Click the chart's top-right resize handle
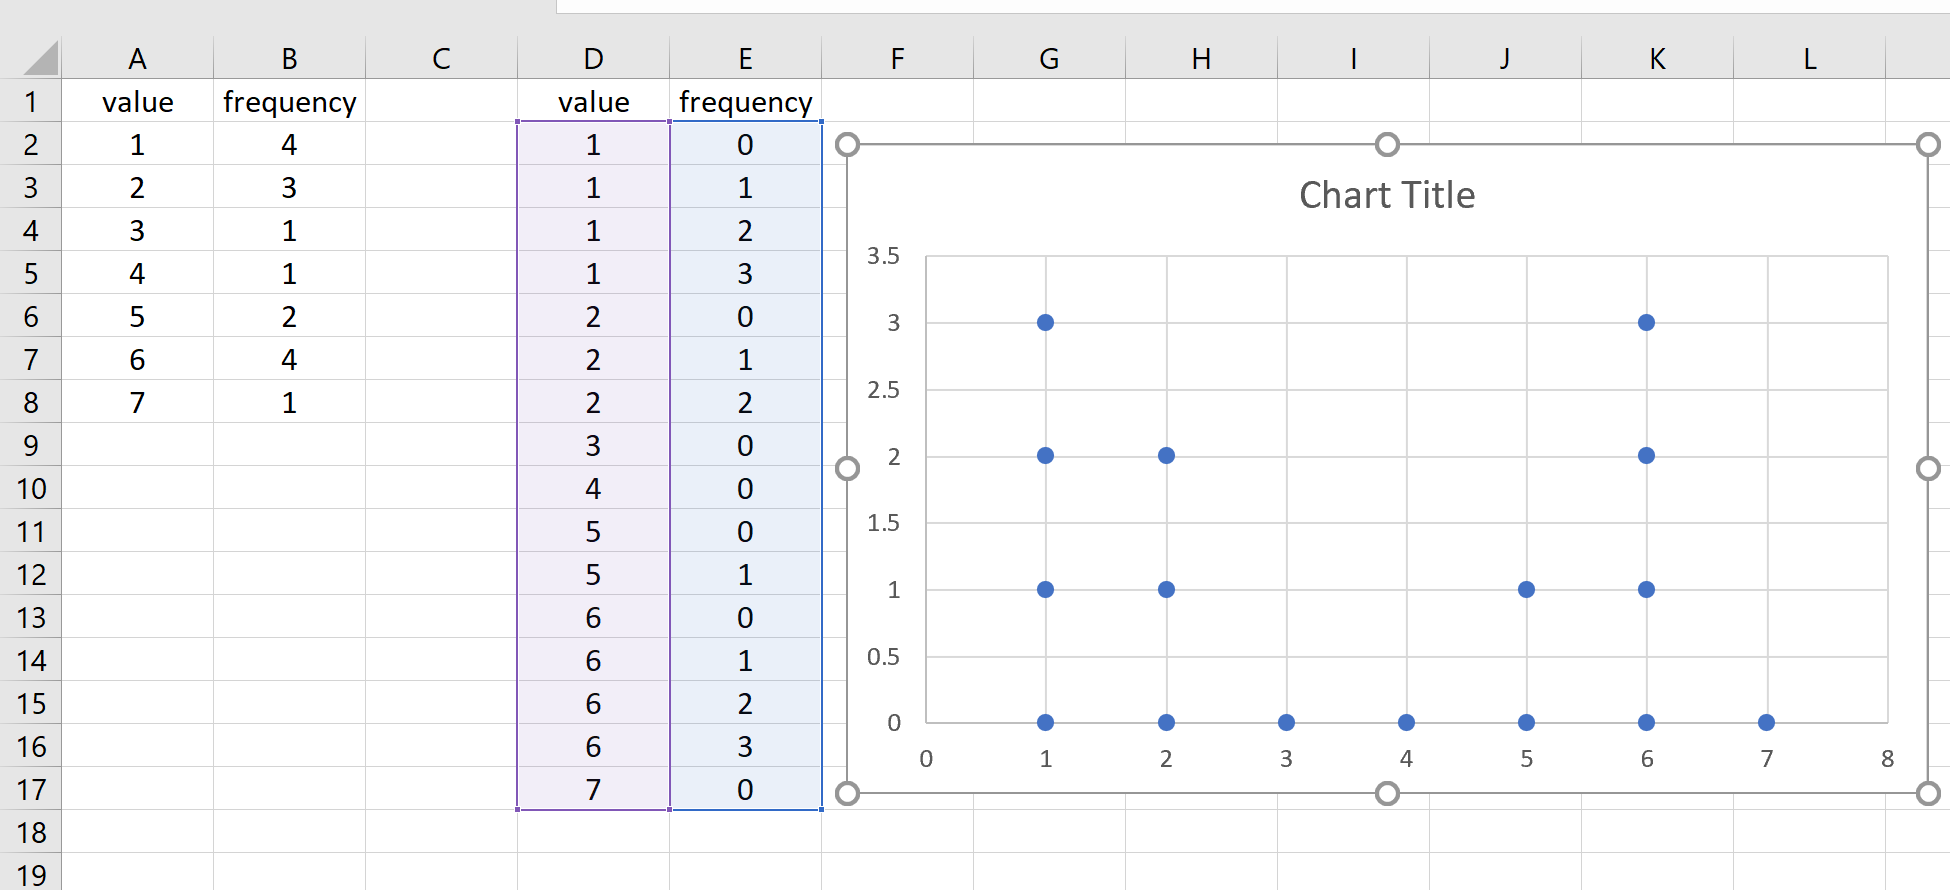Image resolution: width=1950 pixels, height=890 pixels. point(1928,145)
